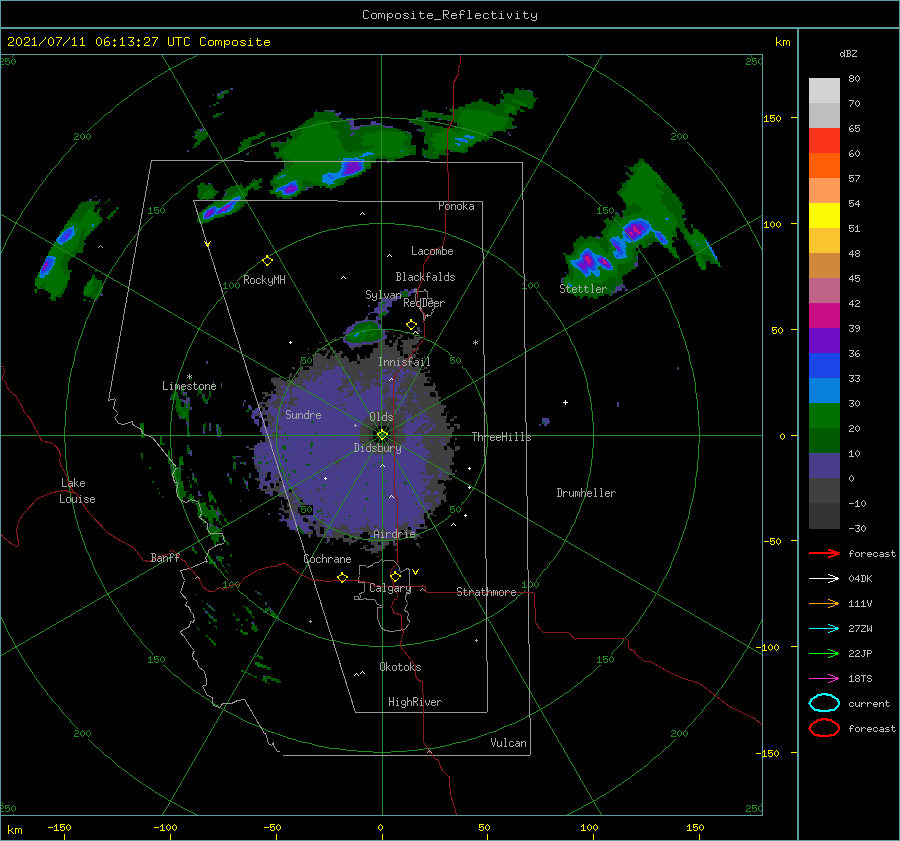Image resolution: width=900 pixels, height=841 pixels.
Task: Click the radar site marker at center
Action: (x=382, y=435)
